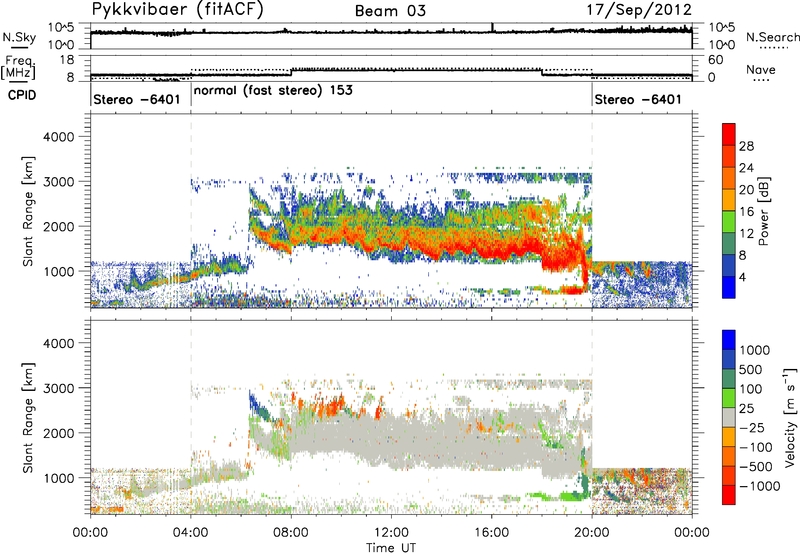Click the "08:00" time tick label
Screen dimensions: 800x554
point(291,533)
